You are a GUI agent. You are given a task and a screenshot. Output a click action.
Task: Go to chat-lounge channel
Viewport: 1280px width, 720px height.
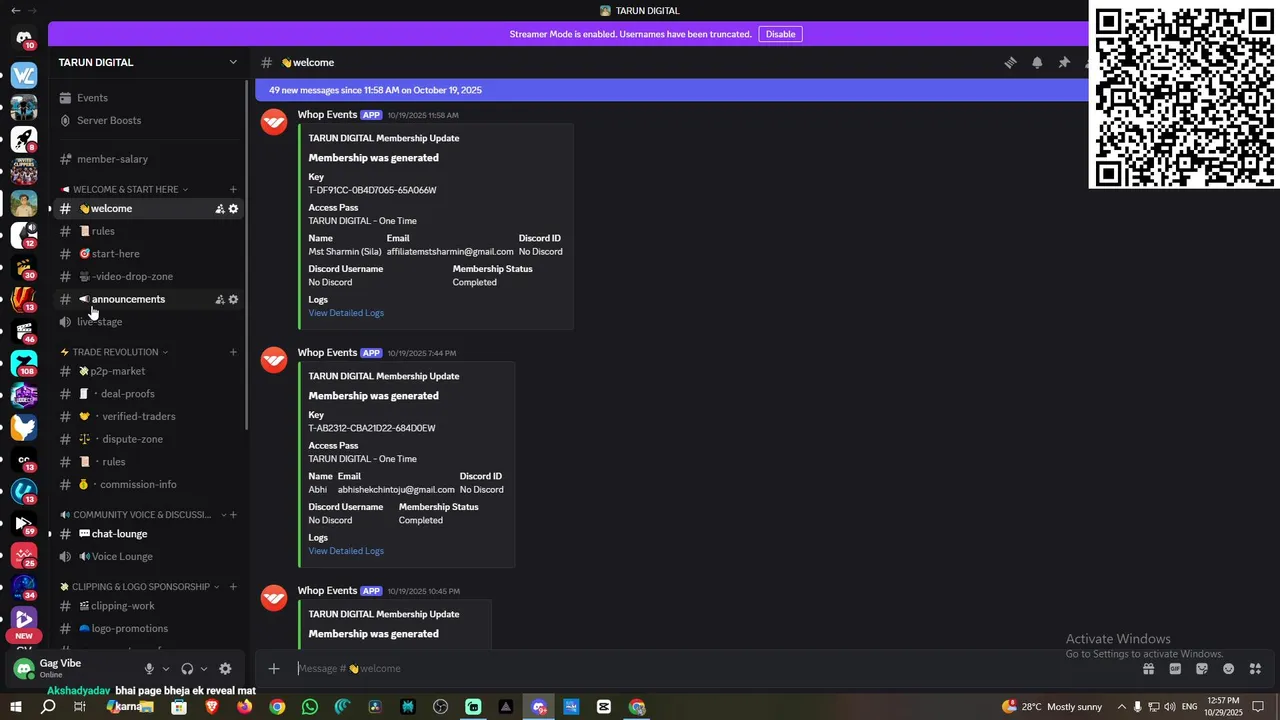pyautogui.click(x=148, y=534)
